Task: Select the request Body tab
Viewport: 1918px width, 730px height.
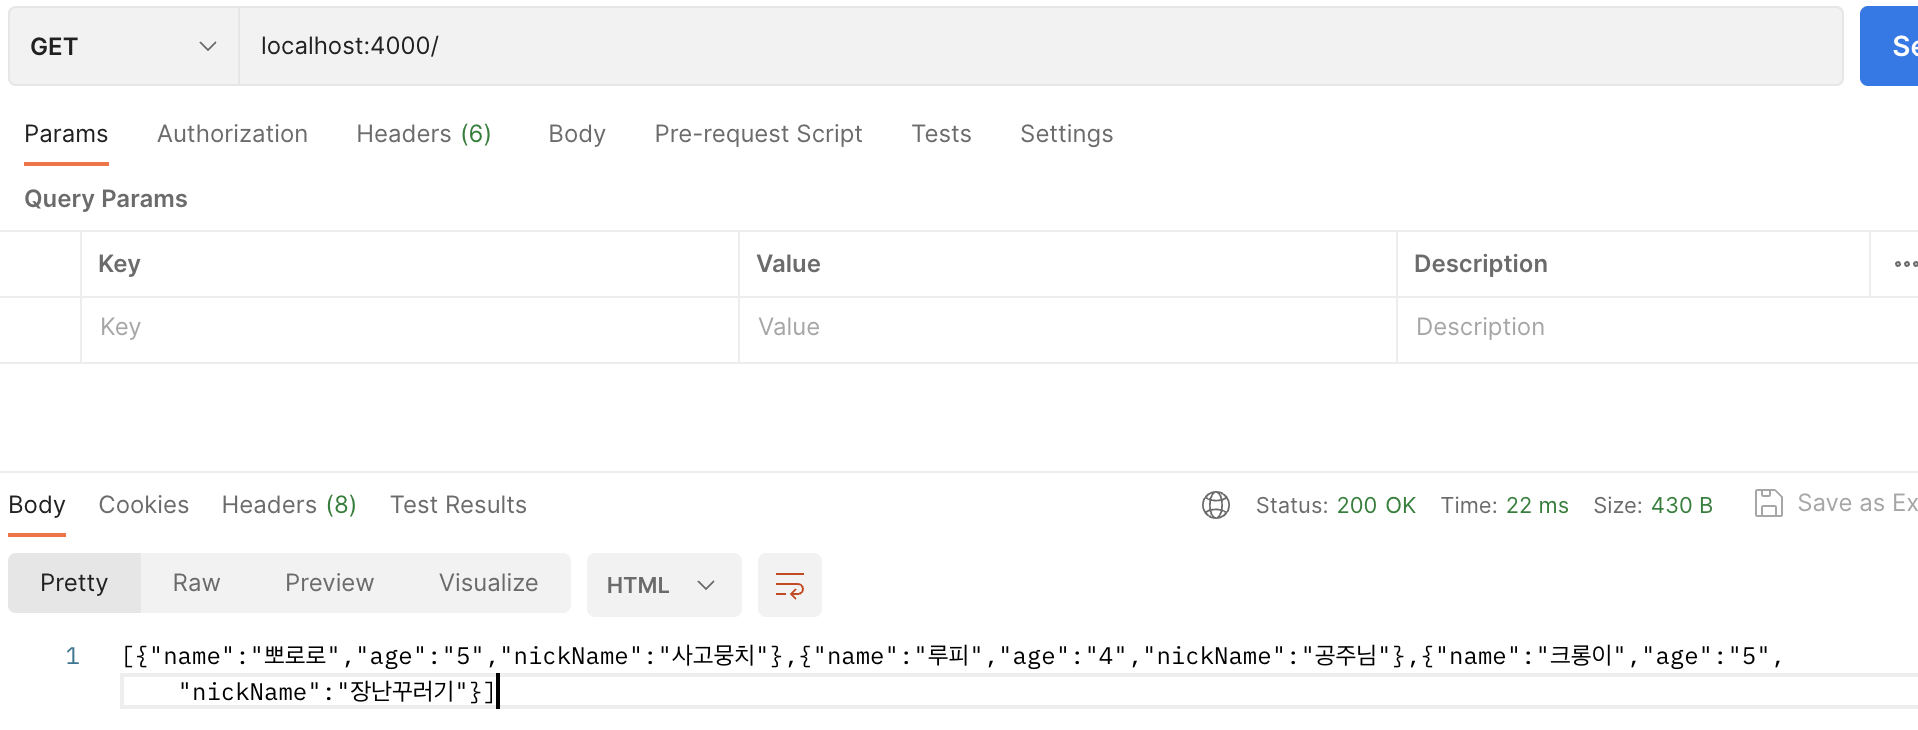Action: (577, 134)
